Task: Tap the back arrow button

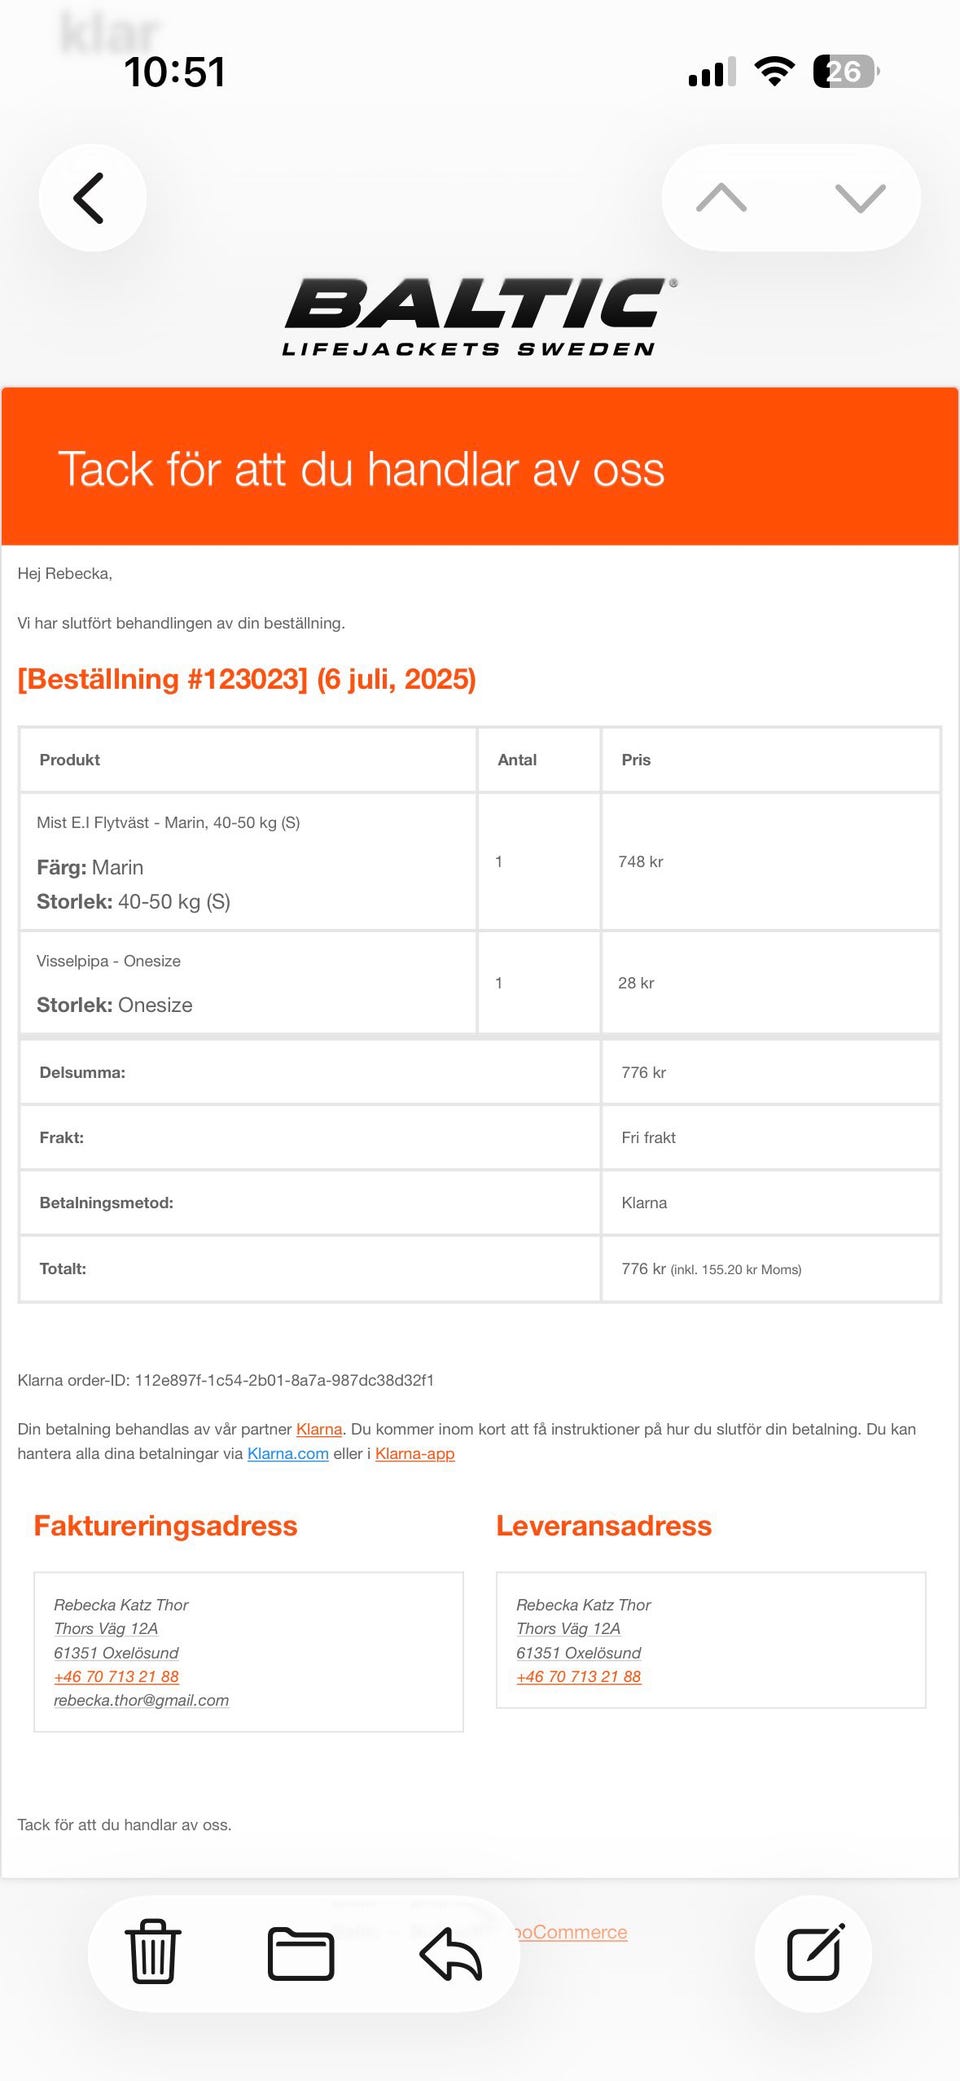Action: (x=91, y=198)
